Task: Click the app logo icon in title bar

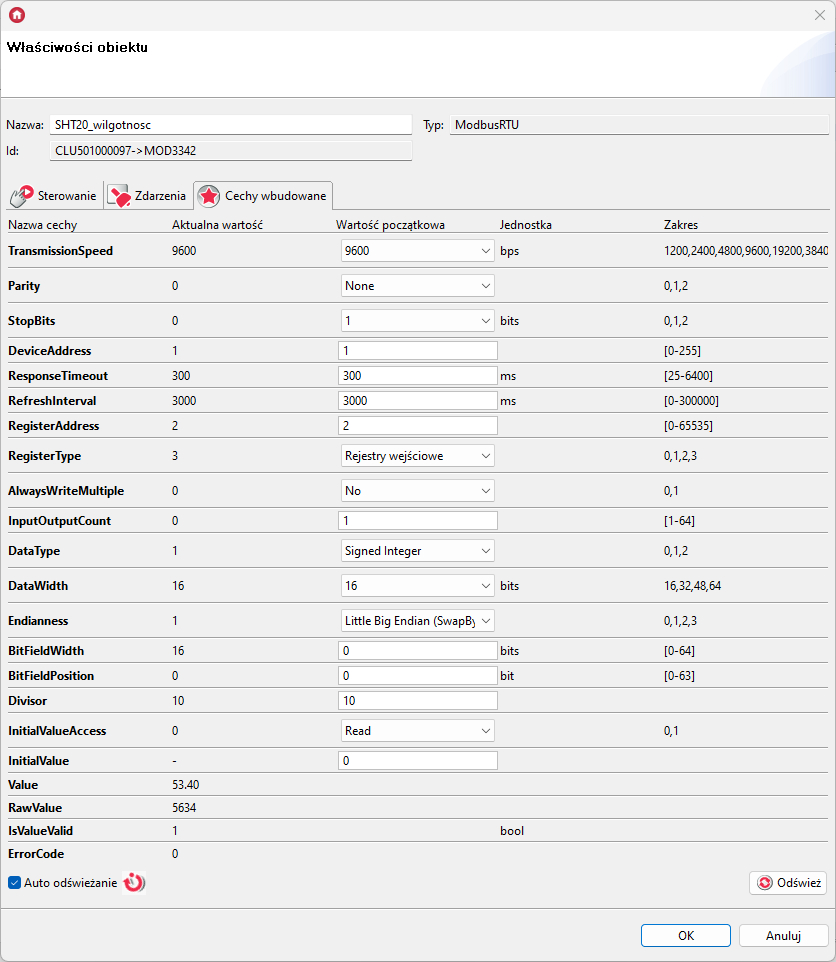Action: pyautogui.click(x=16, y=15)
